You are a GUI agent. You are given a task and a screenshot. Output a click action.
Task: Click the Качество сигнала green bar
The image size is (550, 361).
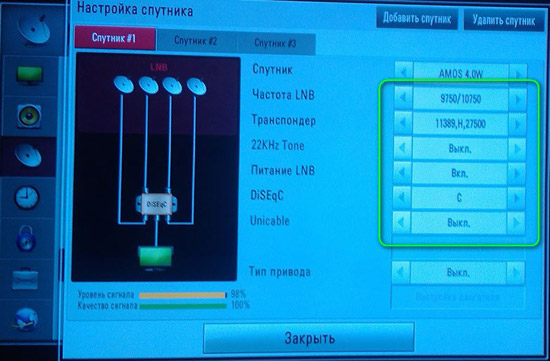[183, 306]
